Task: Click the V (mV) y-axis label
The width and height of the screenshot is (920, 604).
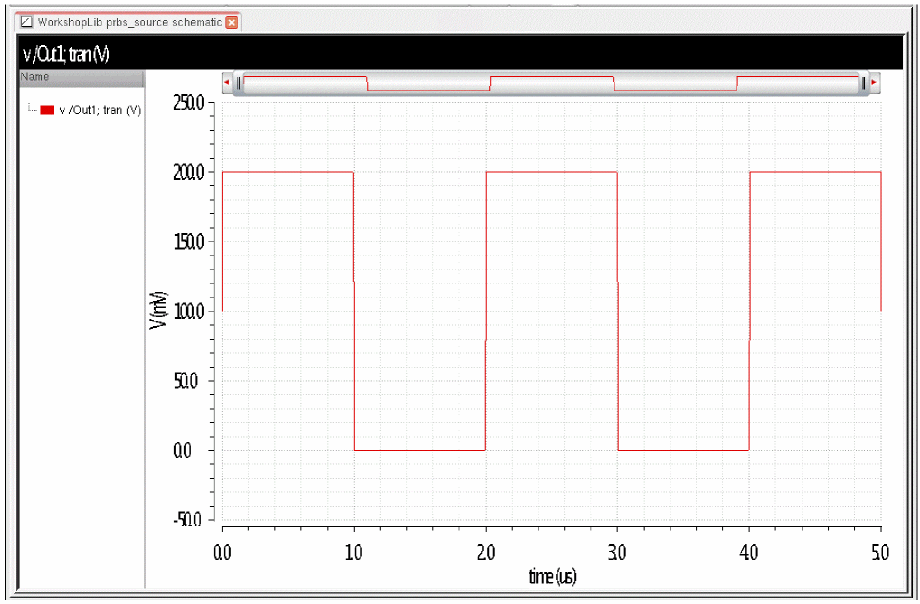Action: (x=158, y=311)
